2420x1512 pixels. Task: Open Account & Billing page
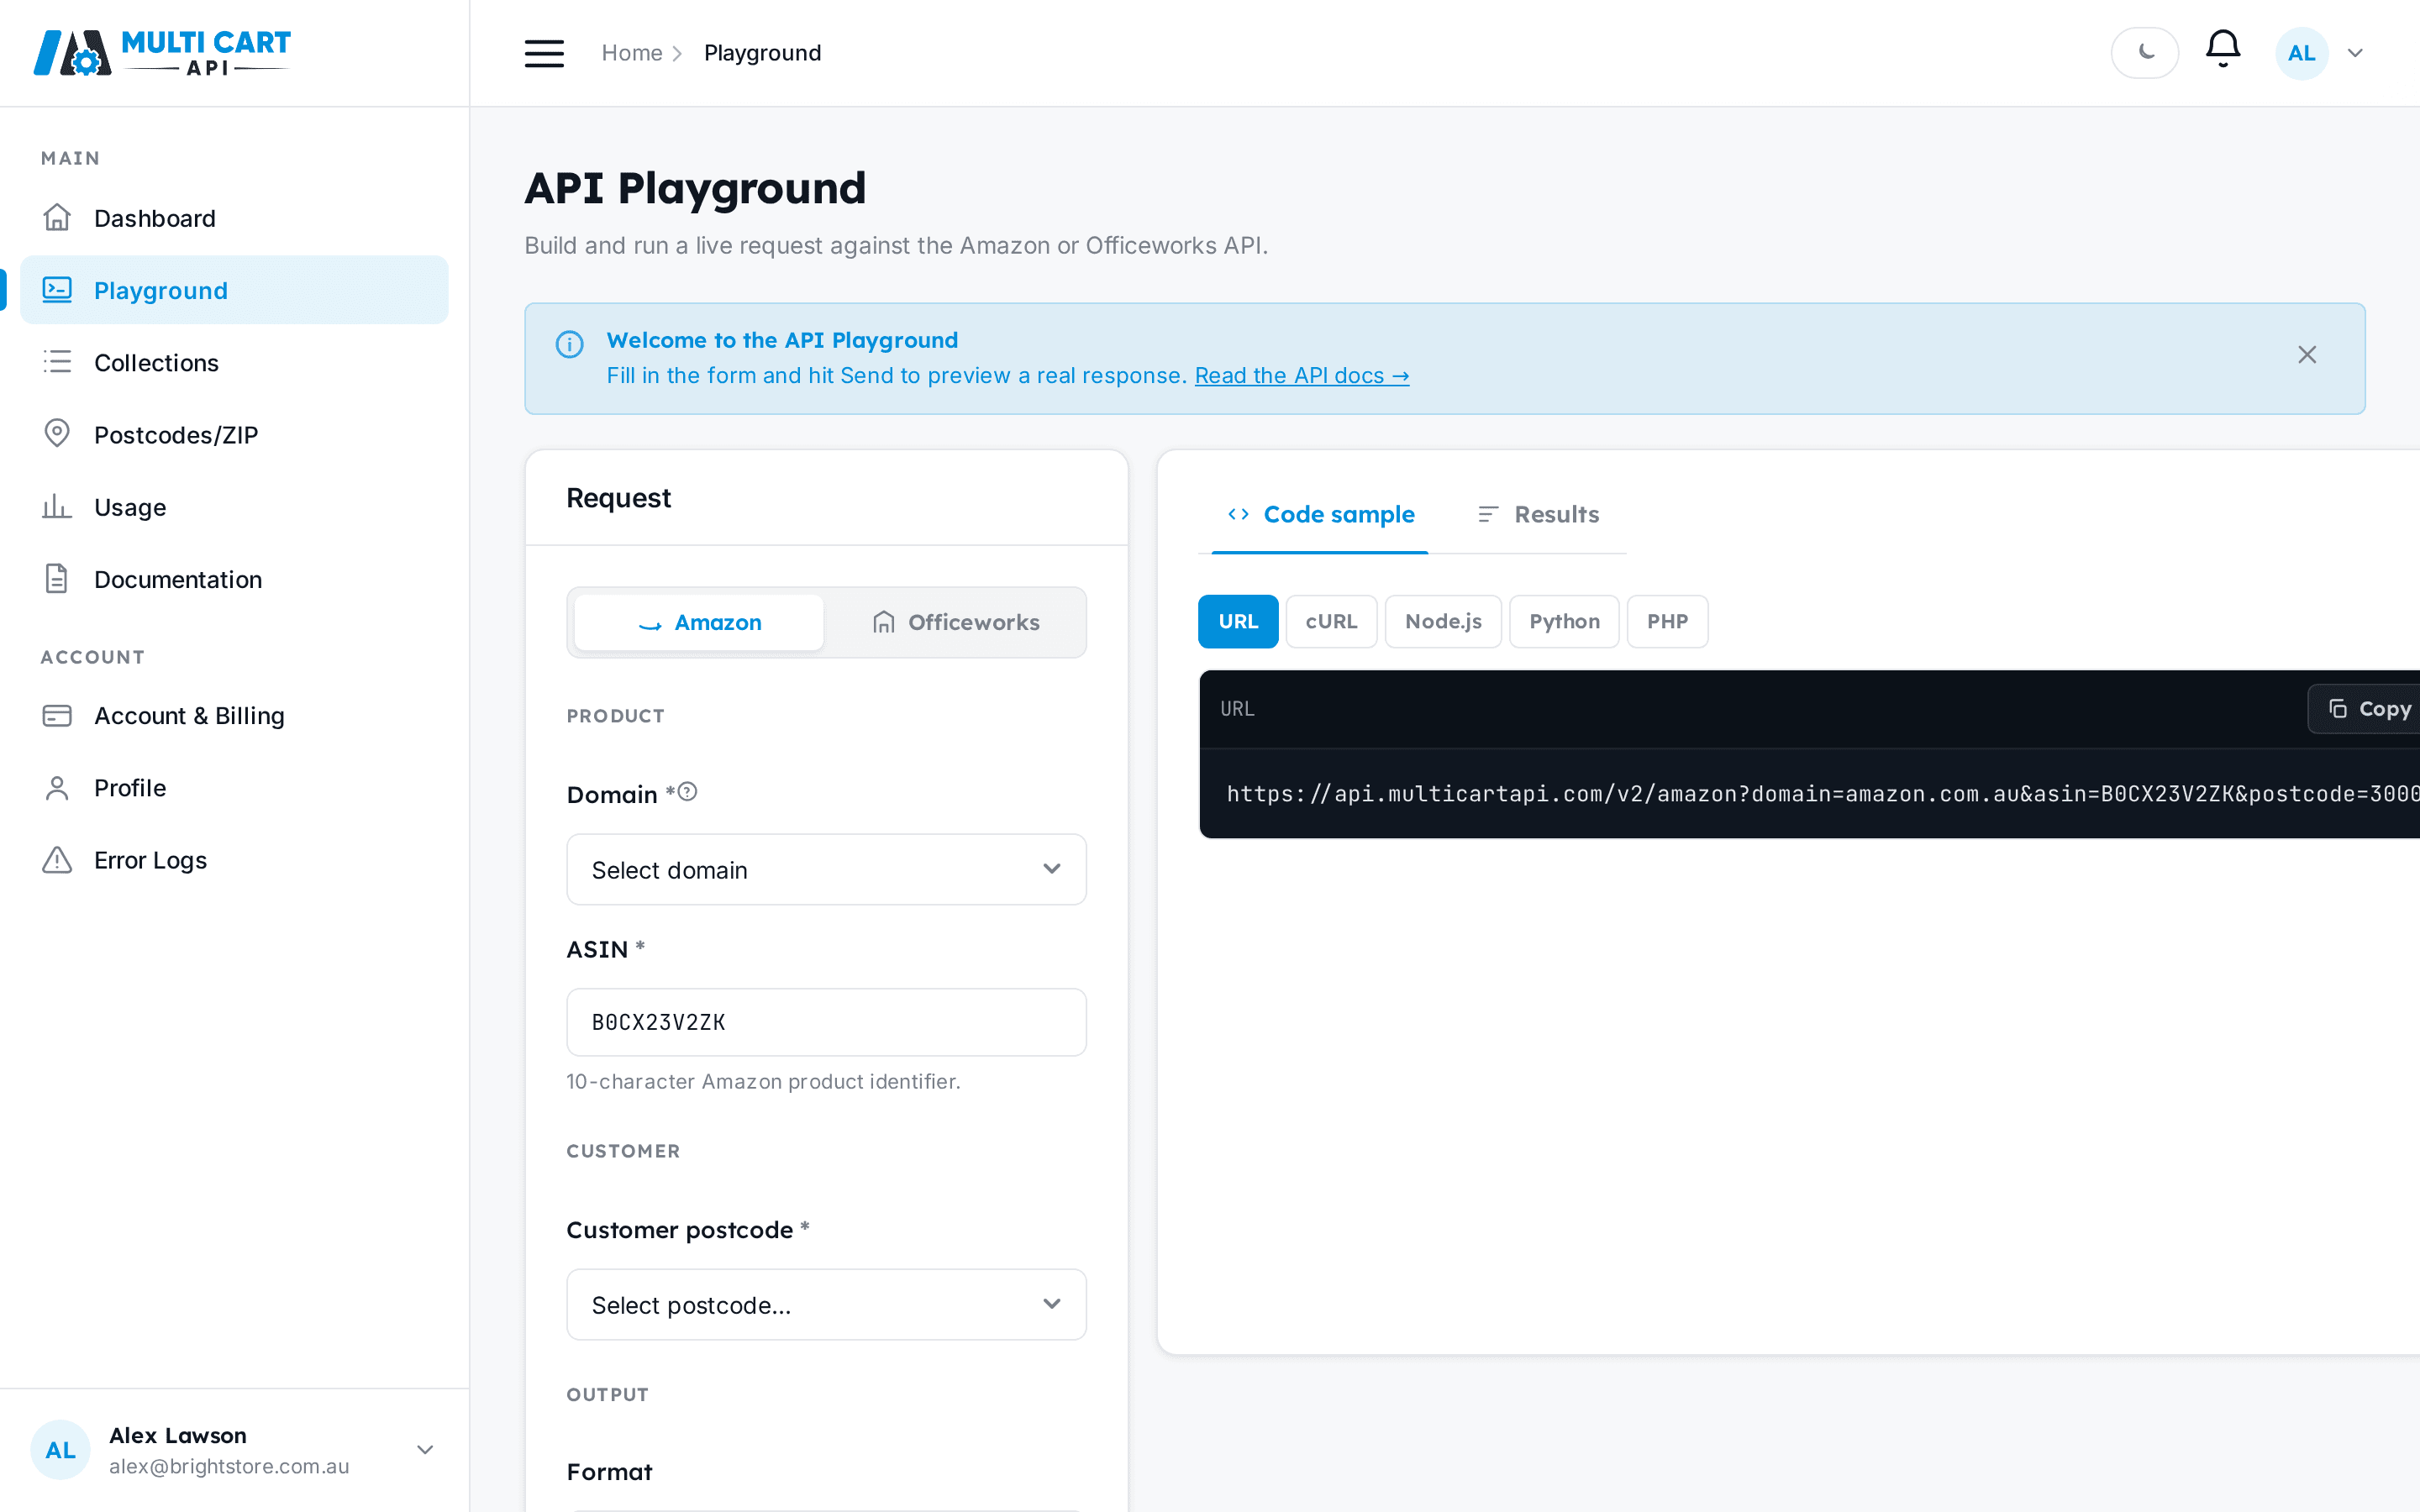pyautogui.click(x=234, y=715)
